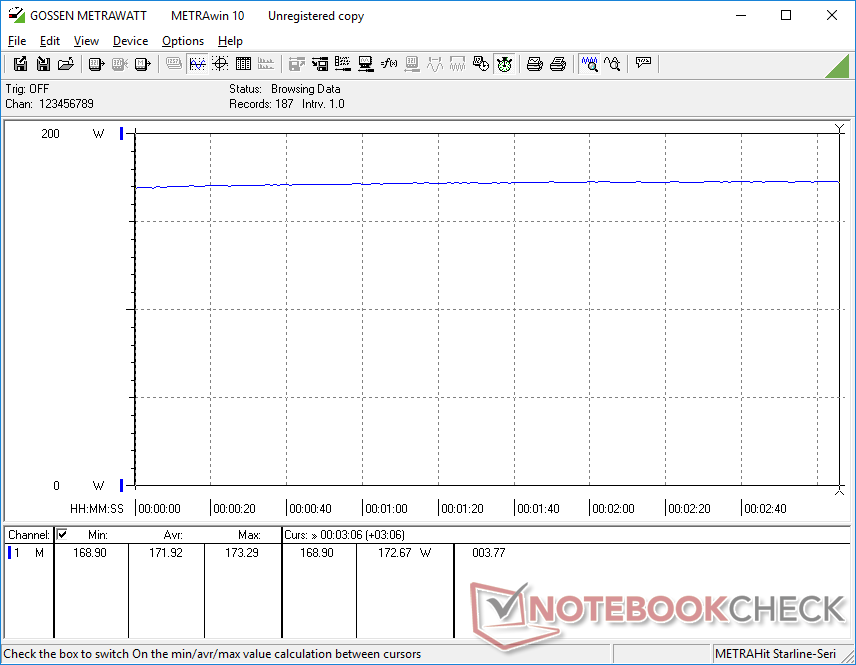Viewport: 856px width, 665px height.
Task: Click the 'METRAHit Starline-Seri' status bar entry
Action: click(x=775, y=654)
